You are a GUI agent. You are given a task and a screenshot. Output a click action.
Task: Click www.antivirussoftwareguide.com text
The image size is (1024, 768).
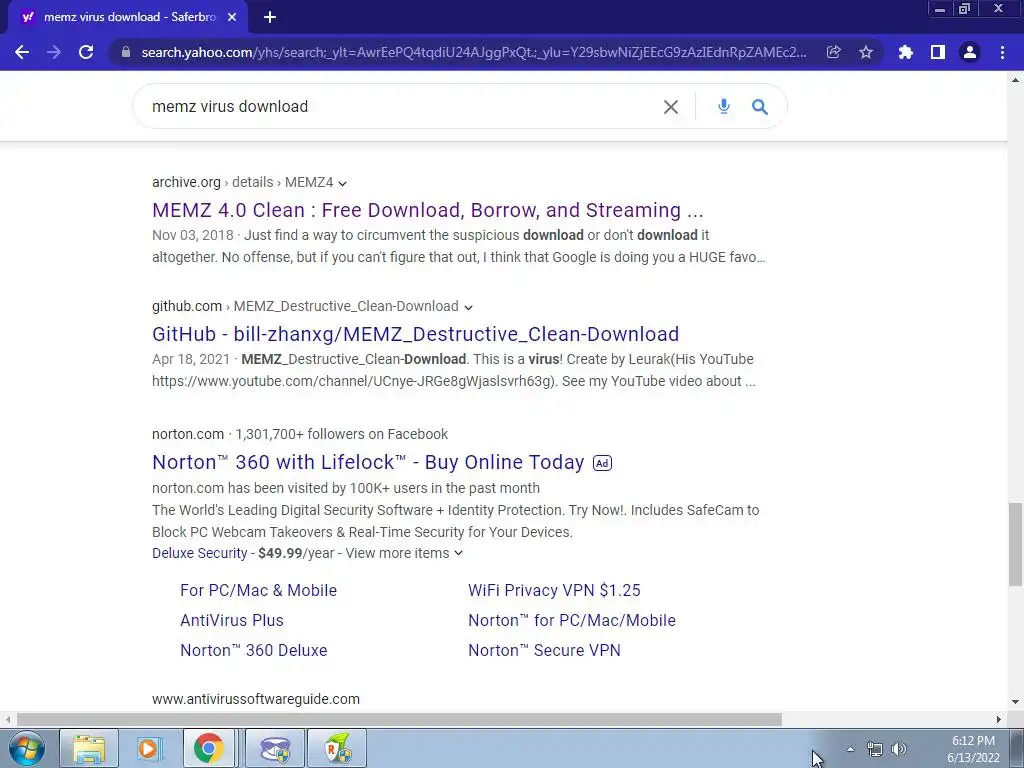(256, 699)
